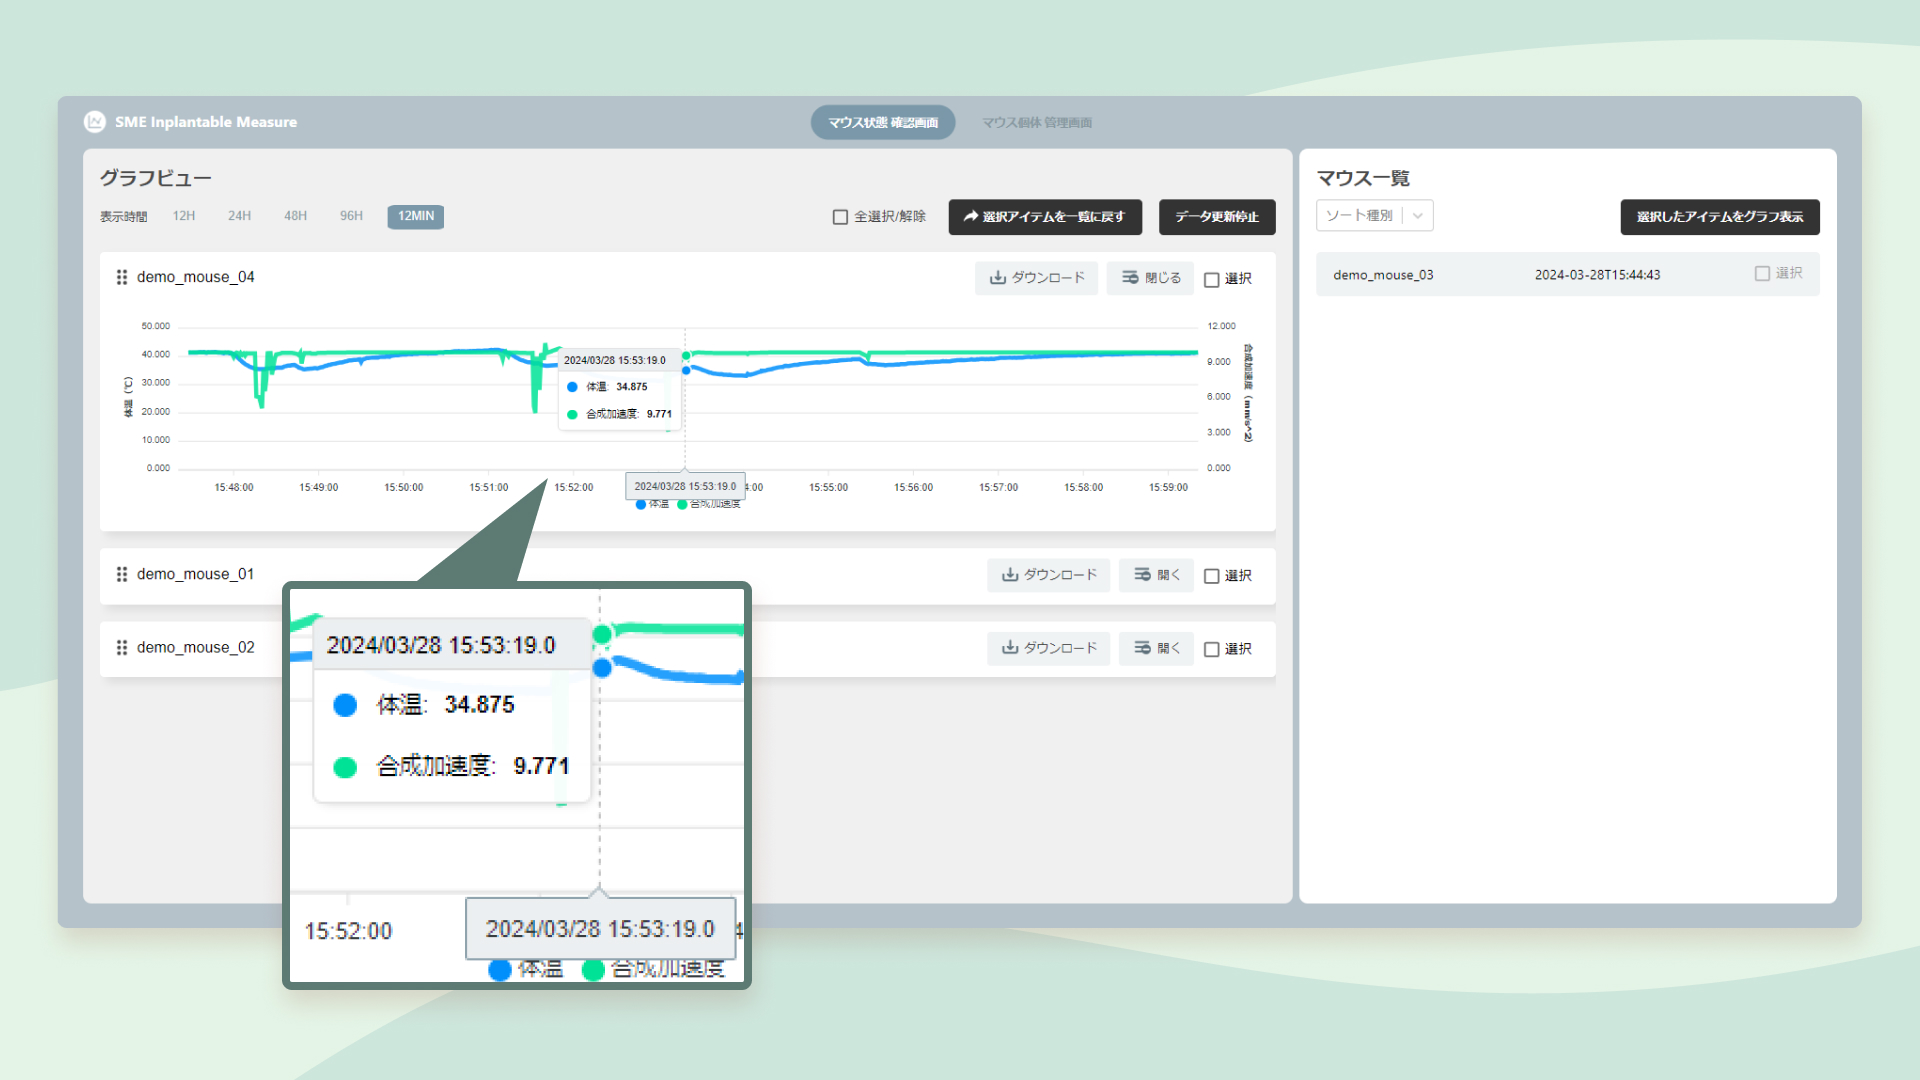The width and height of the screenshot is (1920, 1080).
Task: Check the select box for demo_mouse_04
Action: coord(1211,279)
